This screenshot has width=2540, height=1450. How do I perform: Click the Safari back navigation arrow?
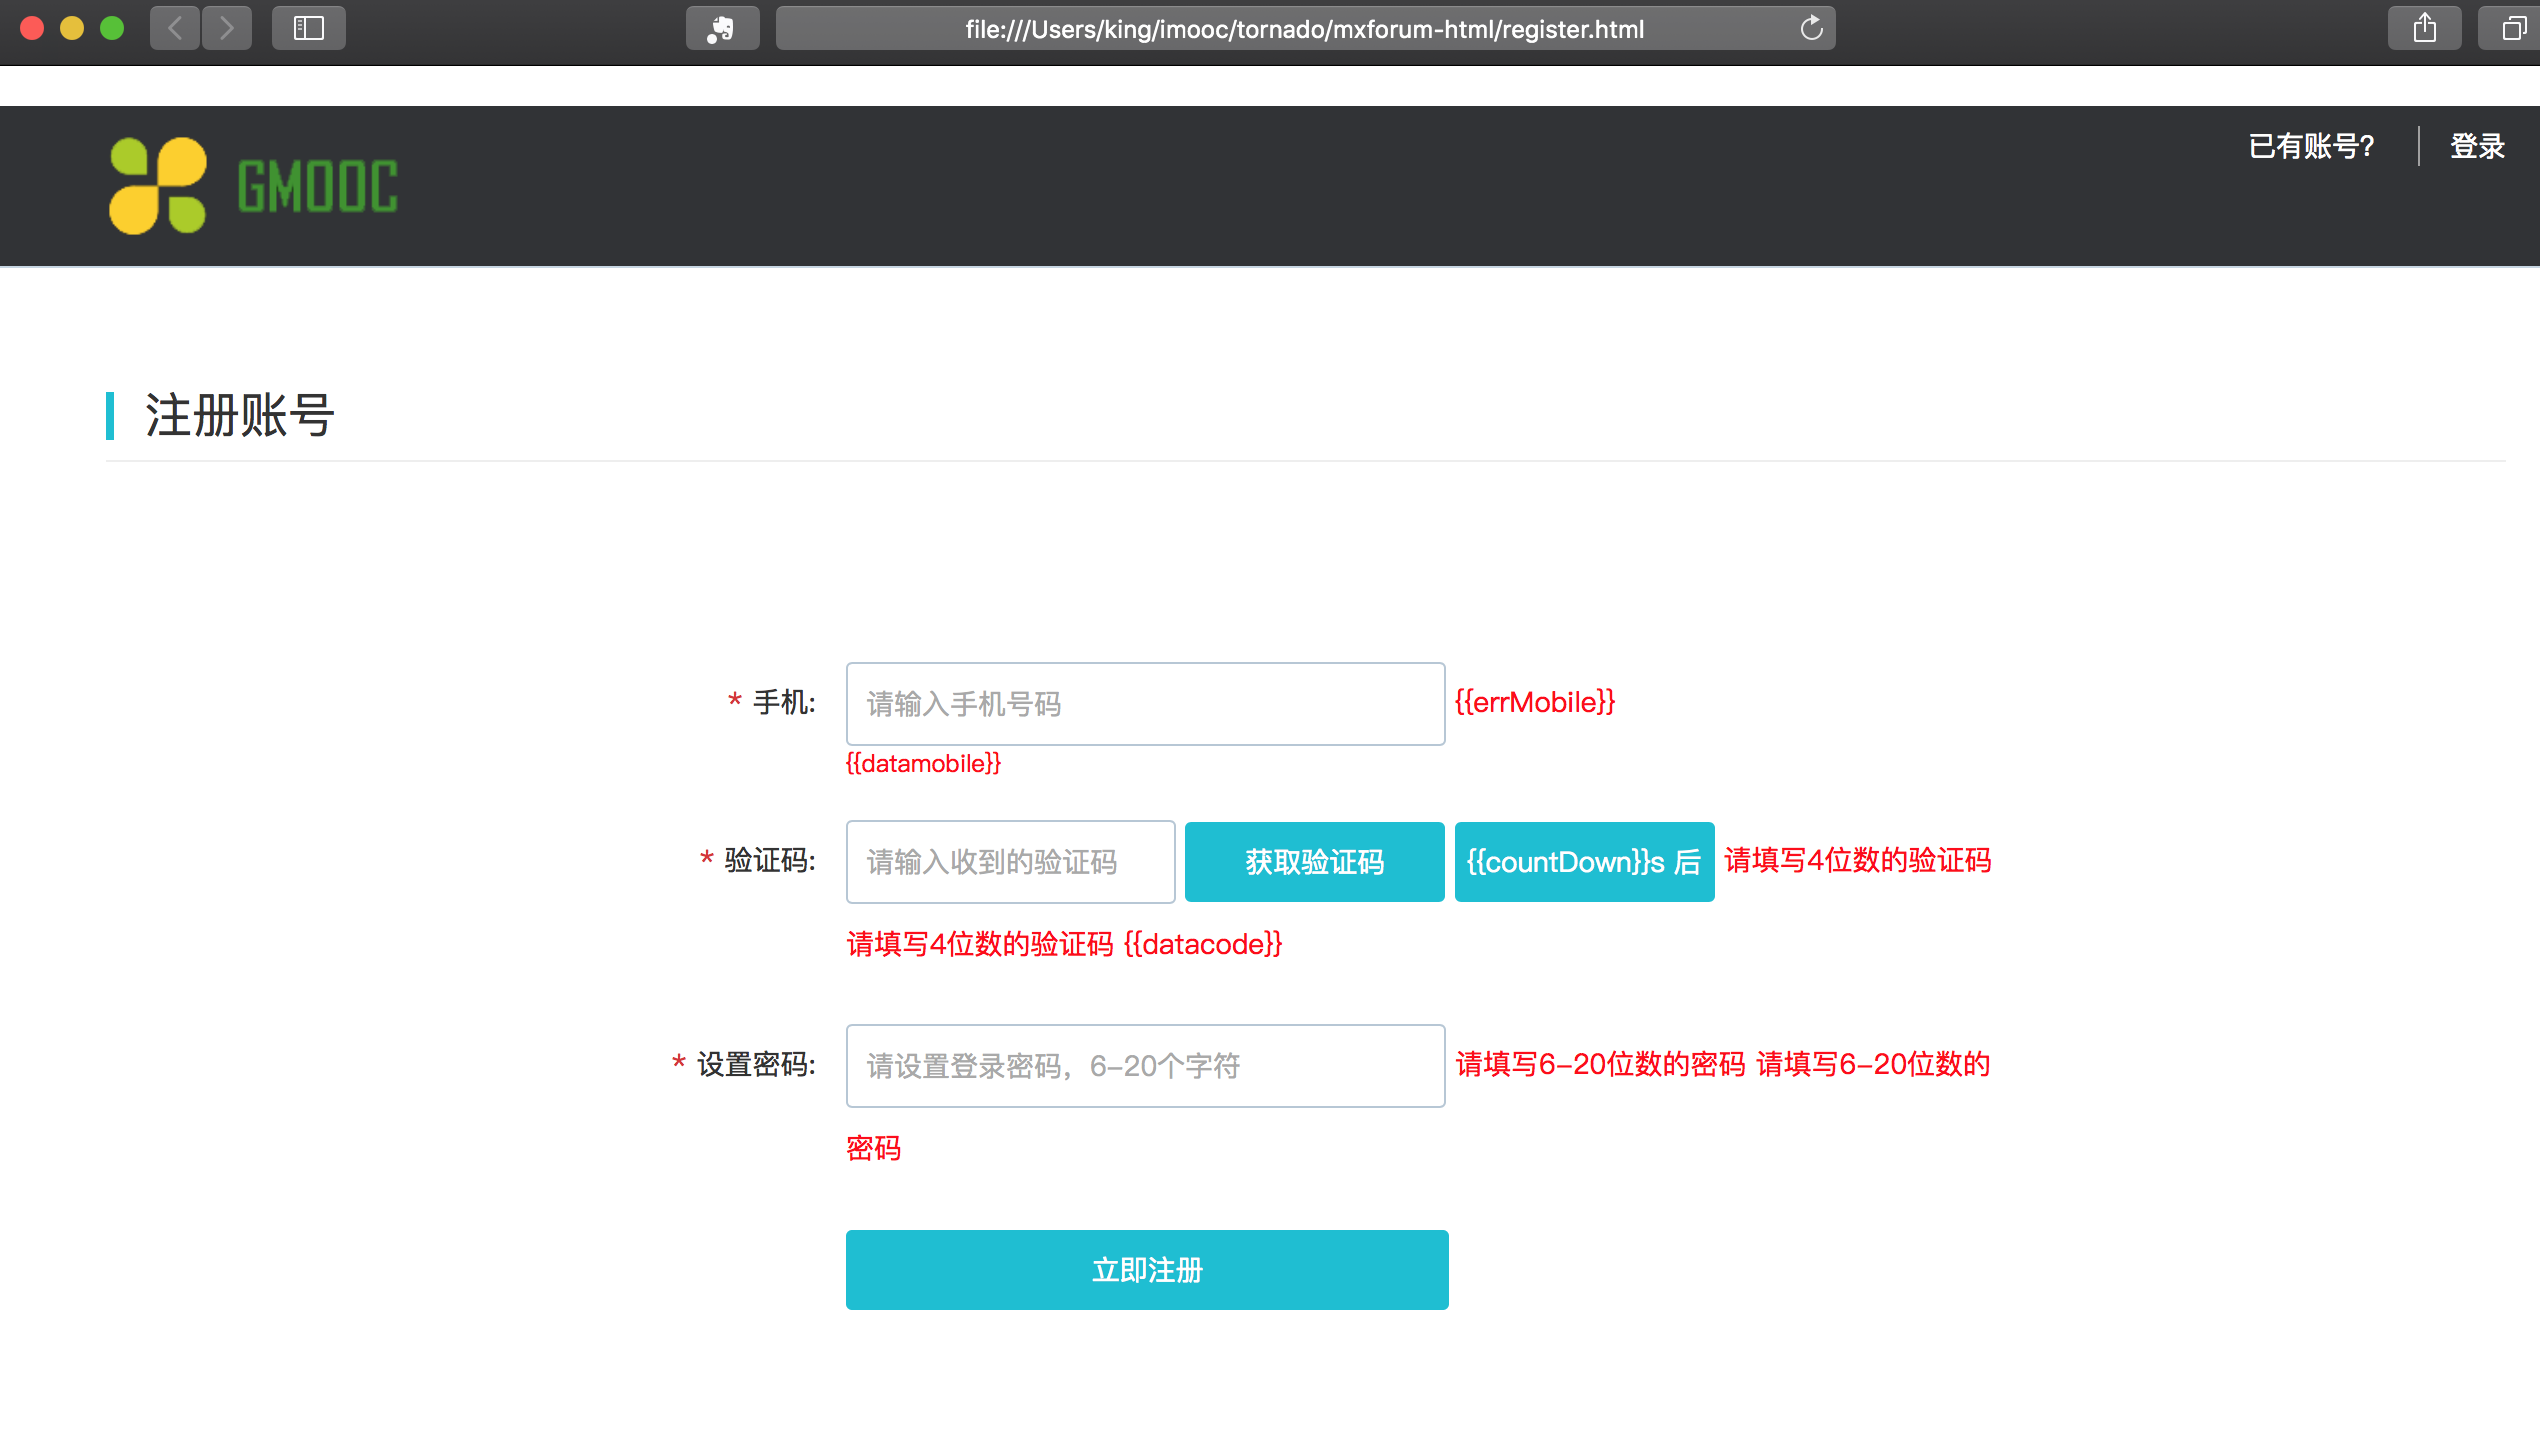tap(175, 28)
